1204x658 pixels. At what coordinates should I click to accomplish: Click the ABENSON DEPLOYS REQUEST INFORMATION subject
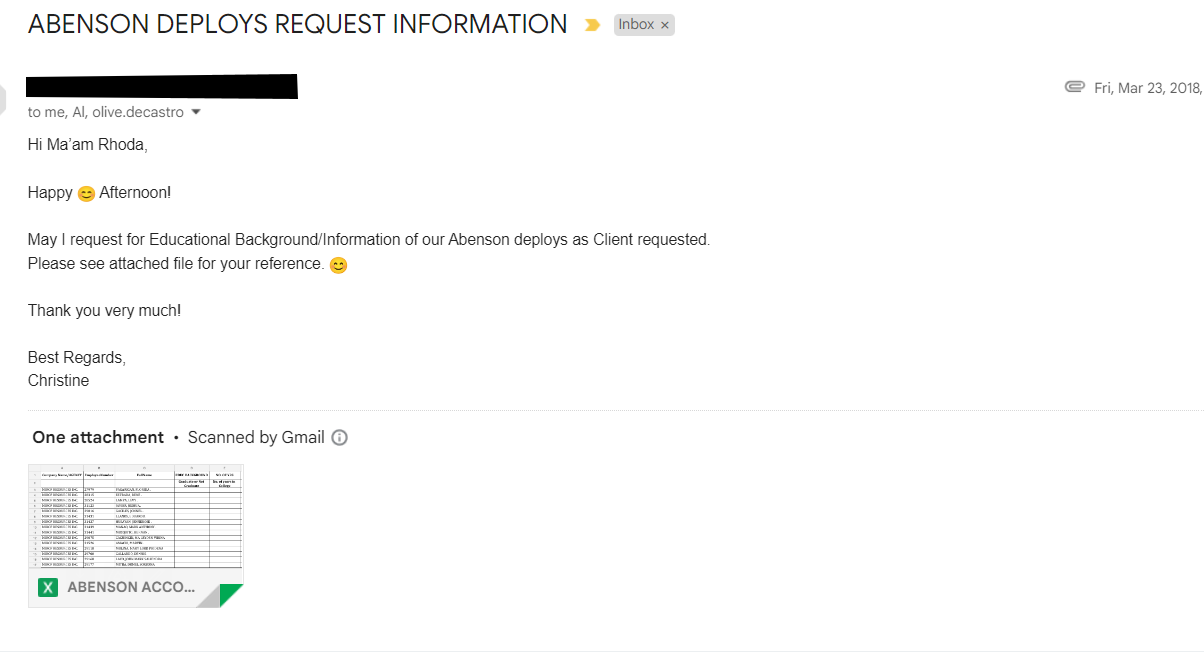coord(297,25)
